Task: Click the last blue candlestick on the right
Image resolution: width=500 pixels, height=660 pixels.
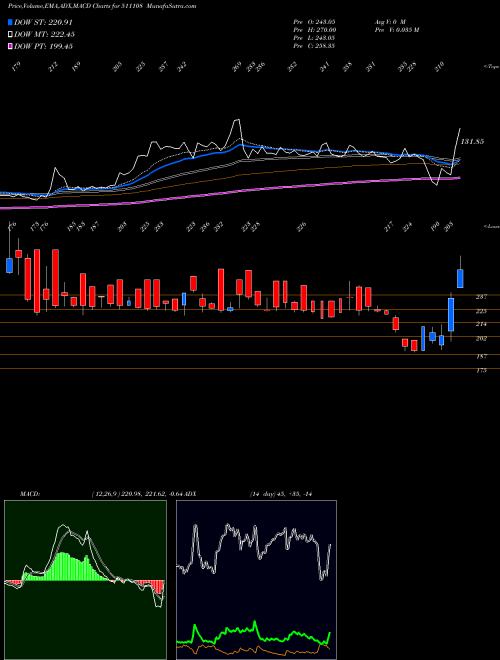Action: [460, 278]
